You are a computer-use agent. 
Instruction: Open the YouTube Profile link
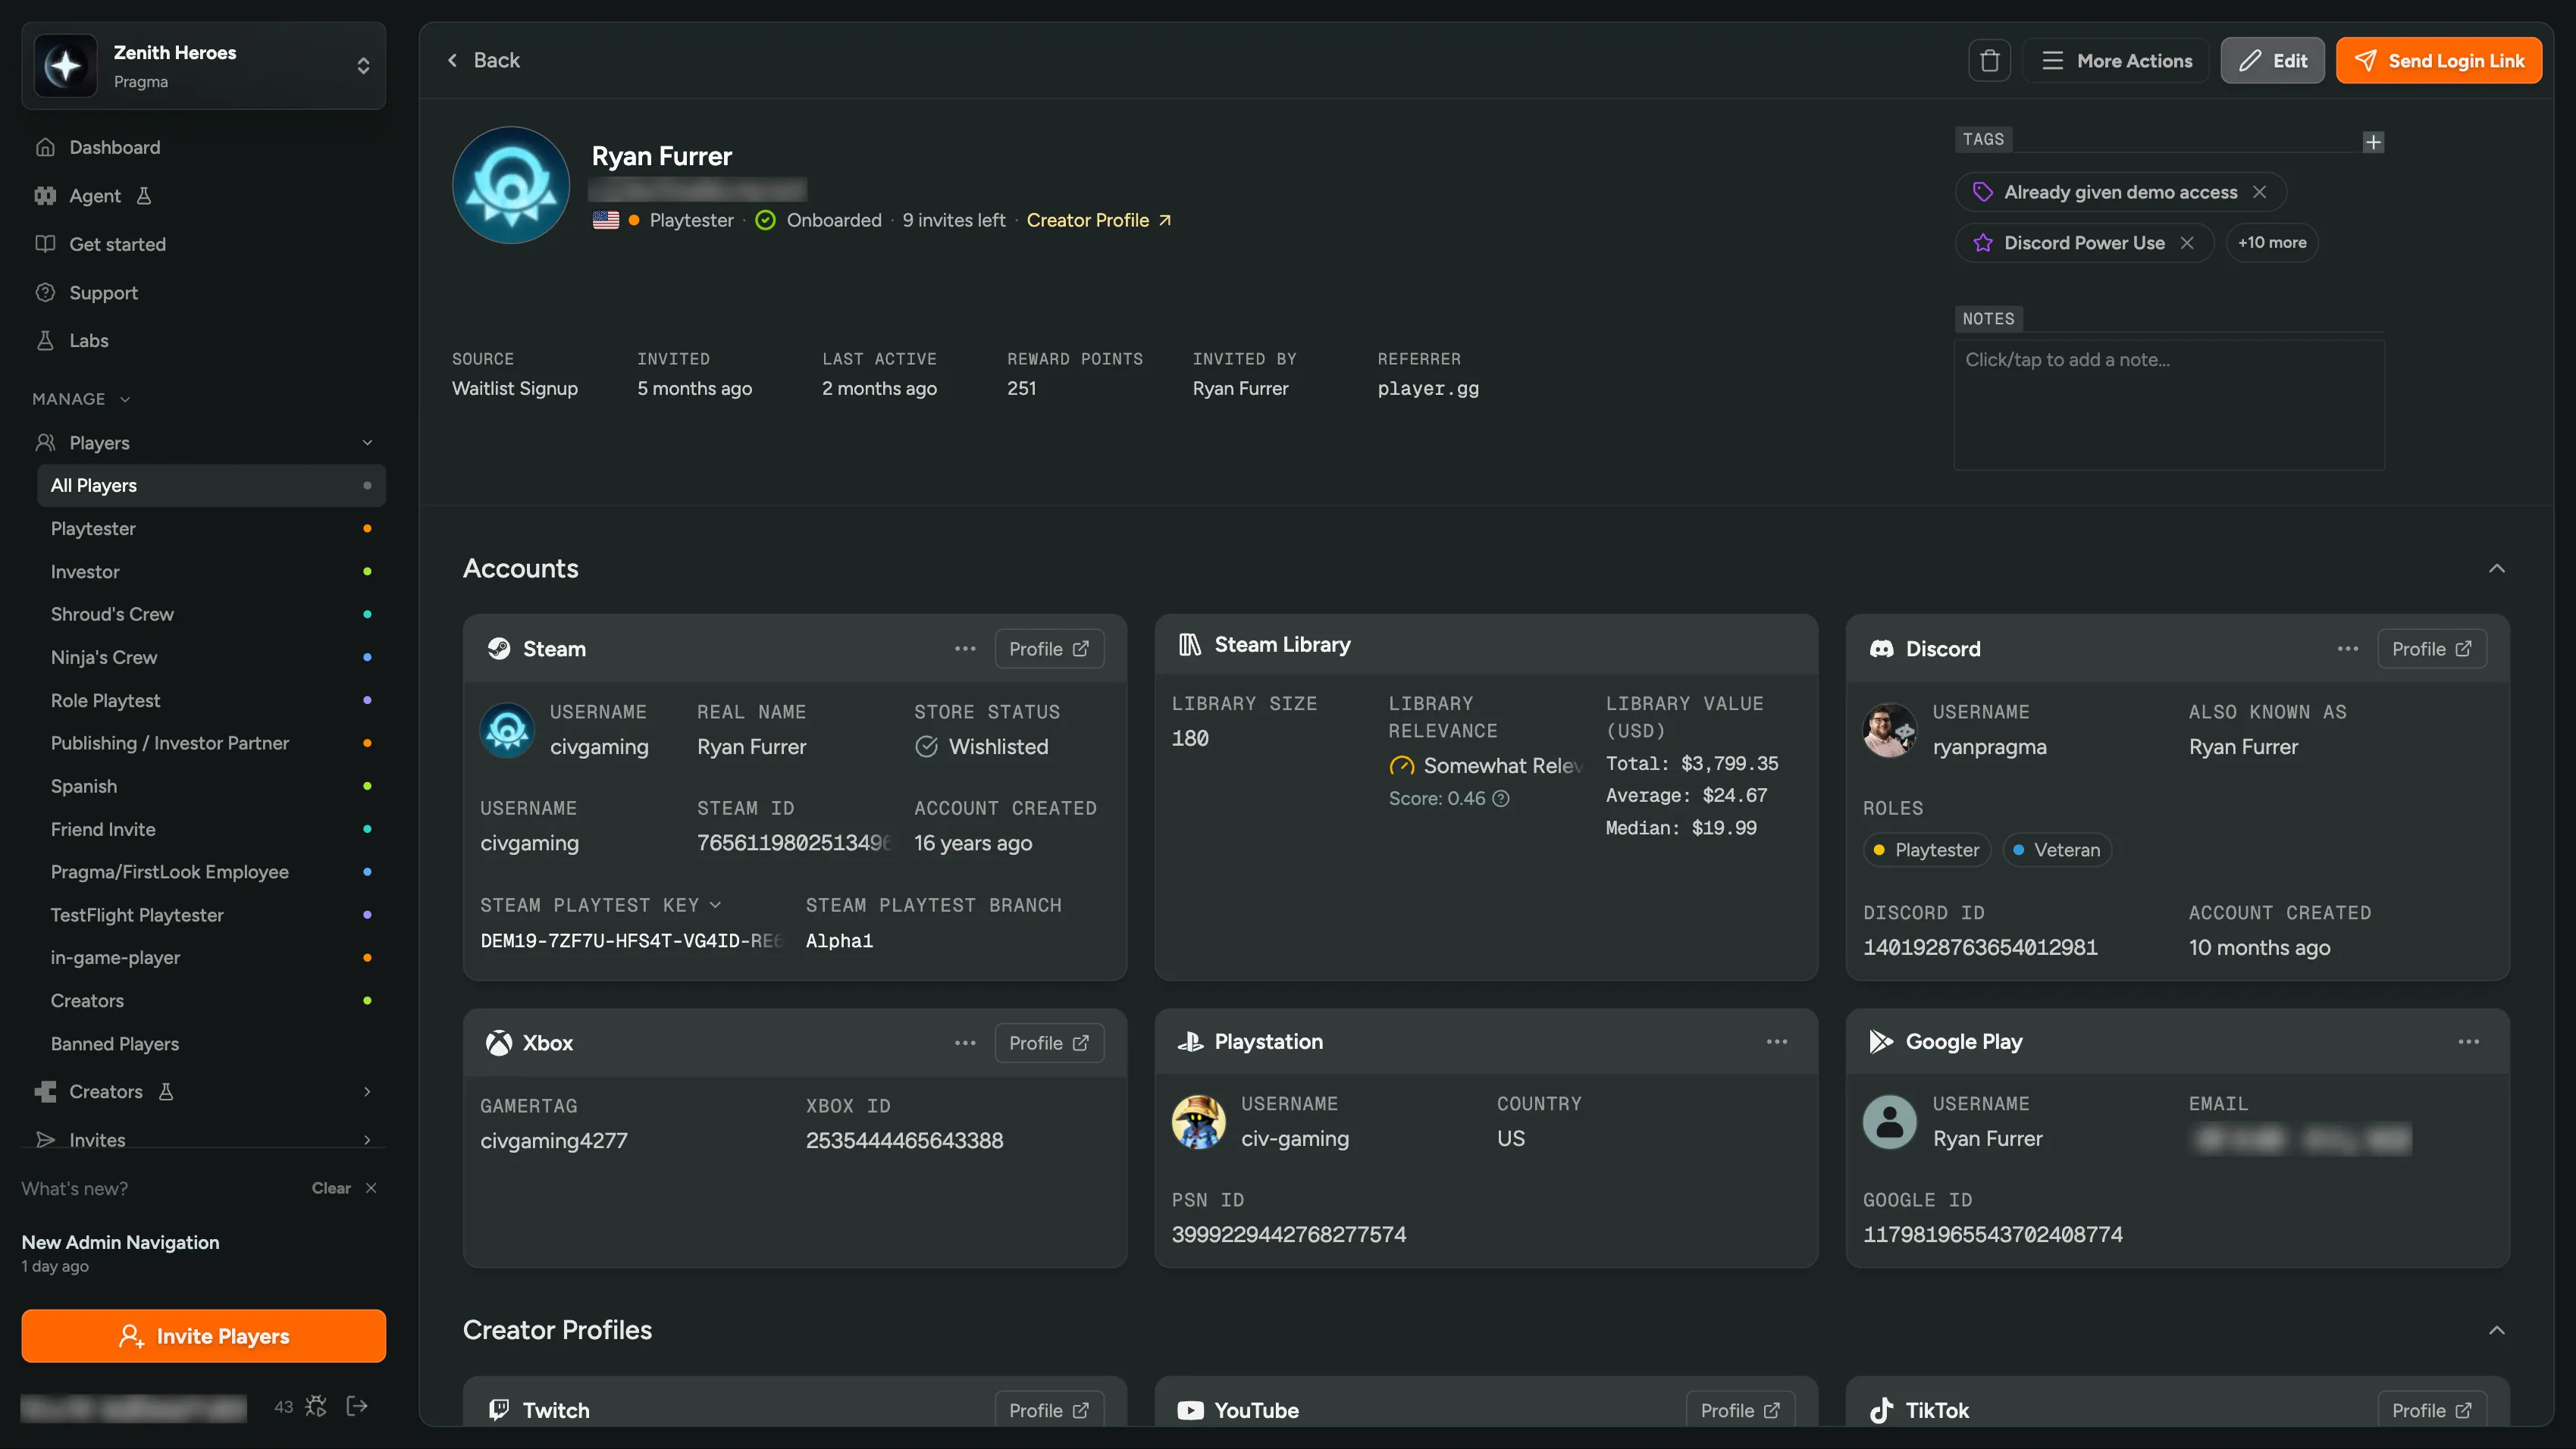click(1740, 1410)
